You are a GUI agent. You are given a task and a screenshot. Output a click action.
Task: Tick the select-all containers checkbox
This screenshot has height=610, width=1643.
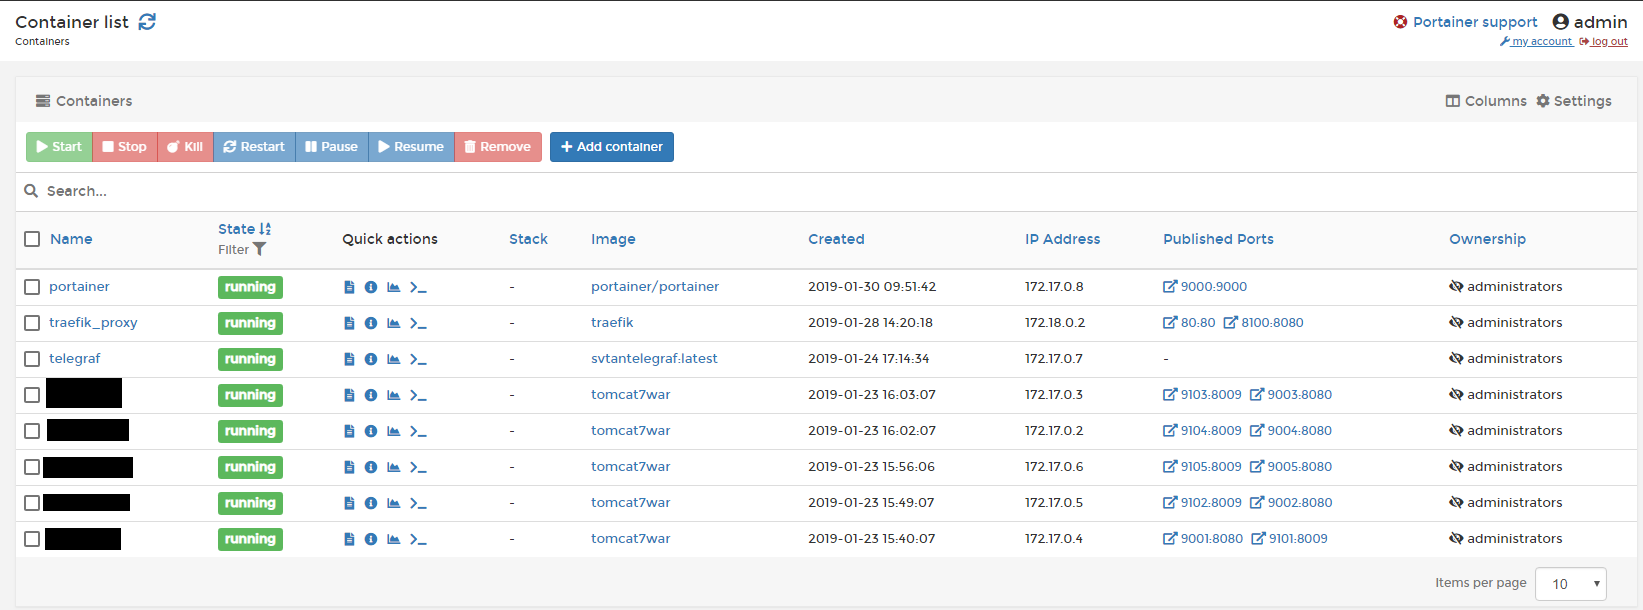(32, 239)
